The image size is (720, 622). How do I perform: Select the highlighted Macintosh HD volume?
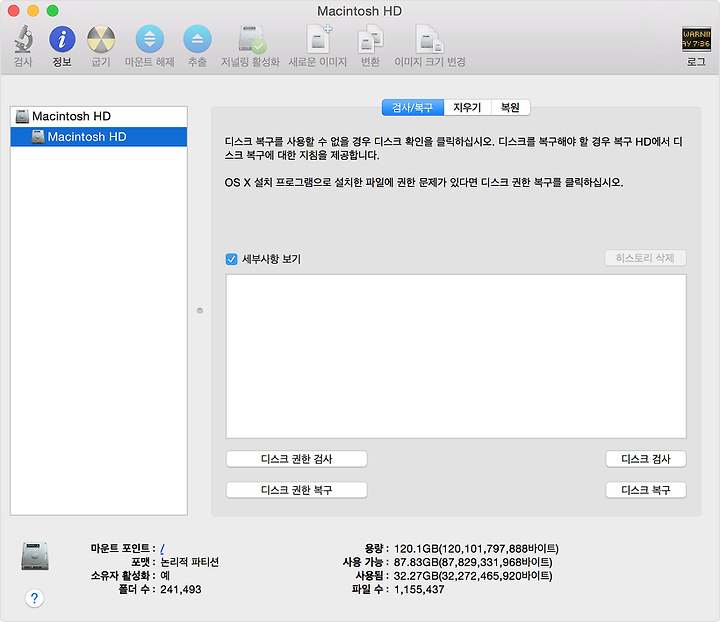point(99,137)
